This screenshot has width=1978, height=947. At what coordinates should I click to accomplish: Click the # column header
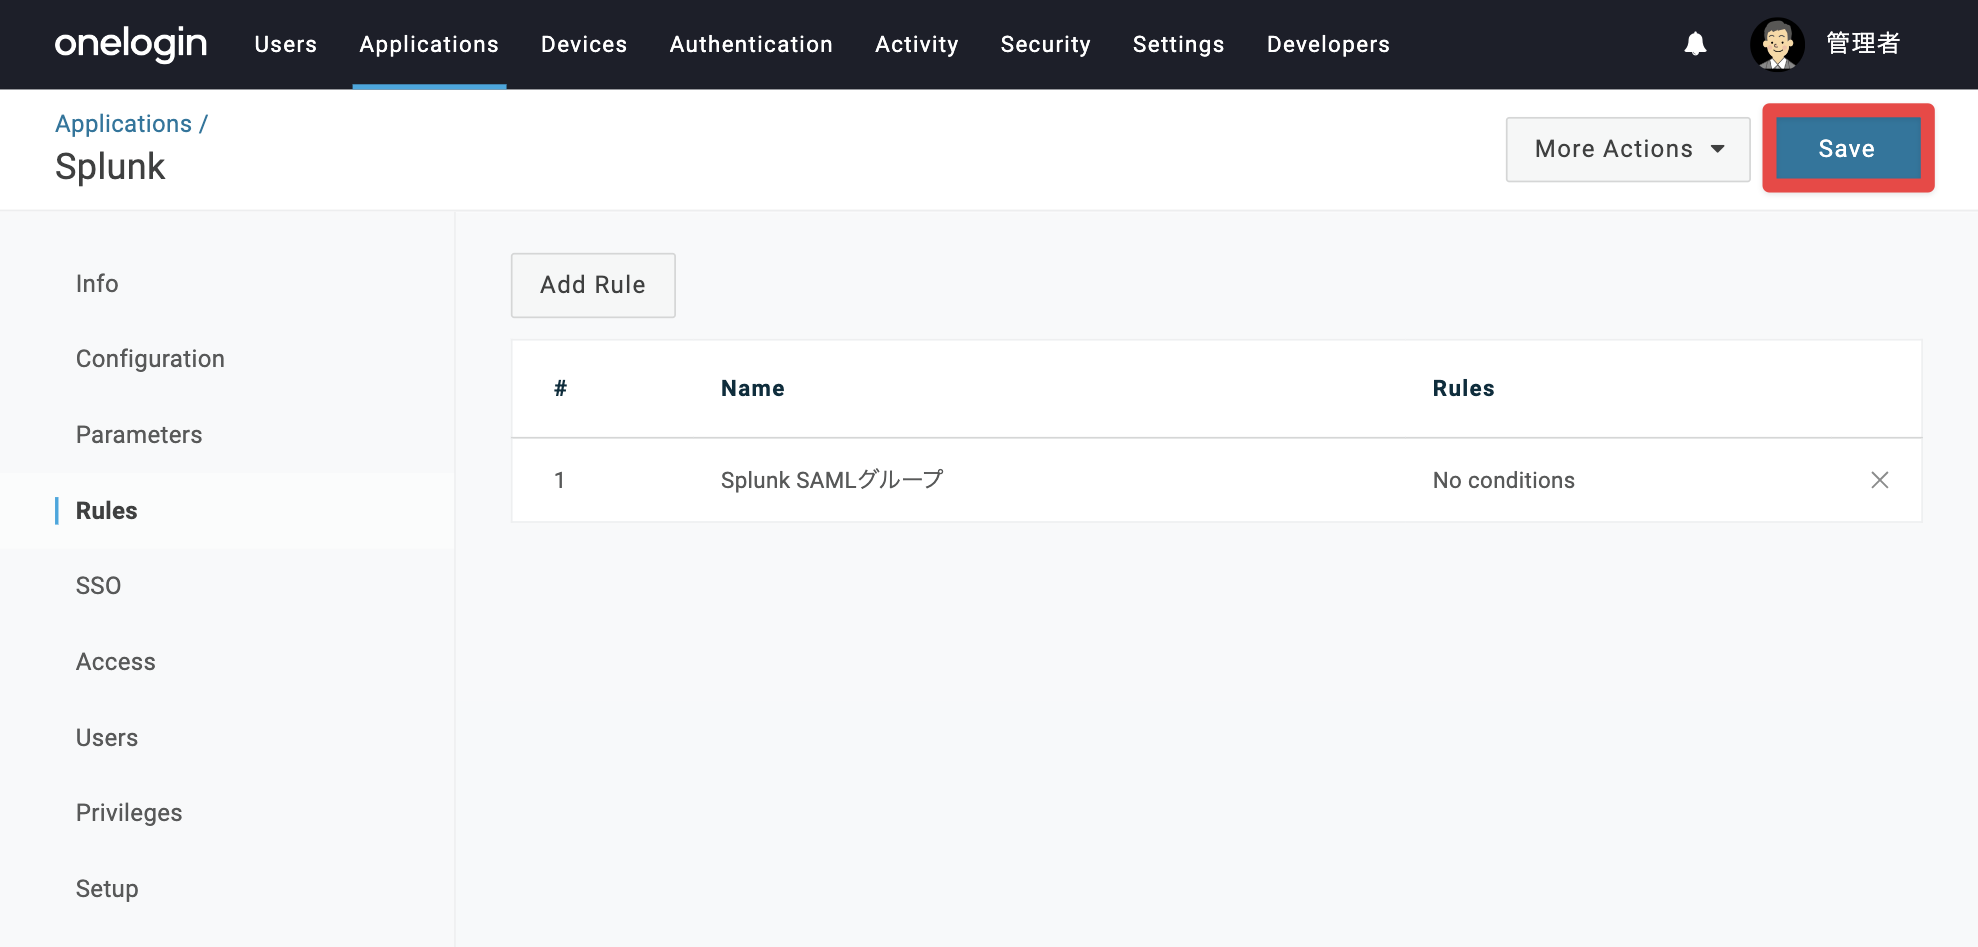pyautogui.click(x=560, y=388)
